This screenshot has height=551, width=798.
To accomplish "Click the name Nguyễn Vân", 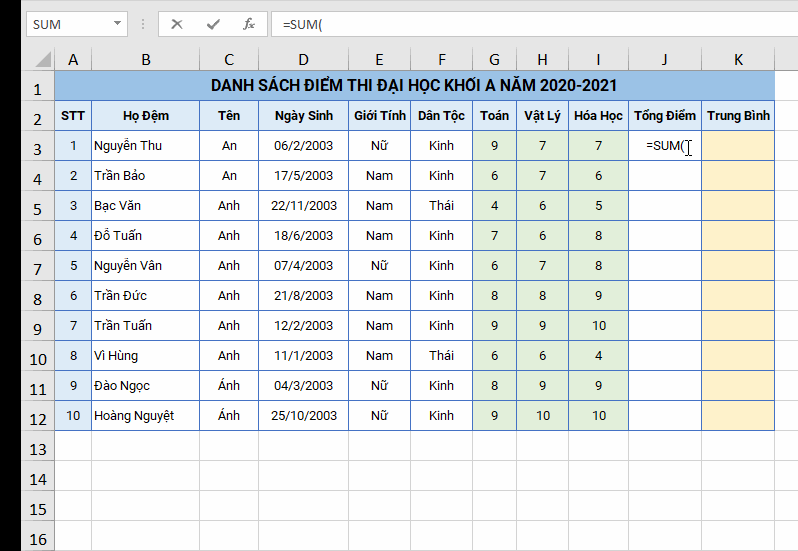I will [146, 266].
